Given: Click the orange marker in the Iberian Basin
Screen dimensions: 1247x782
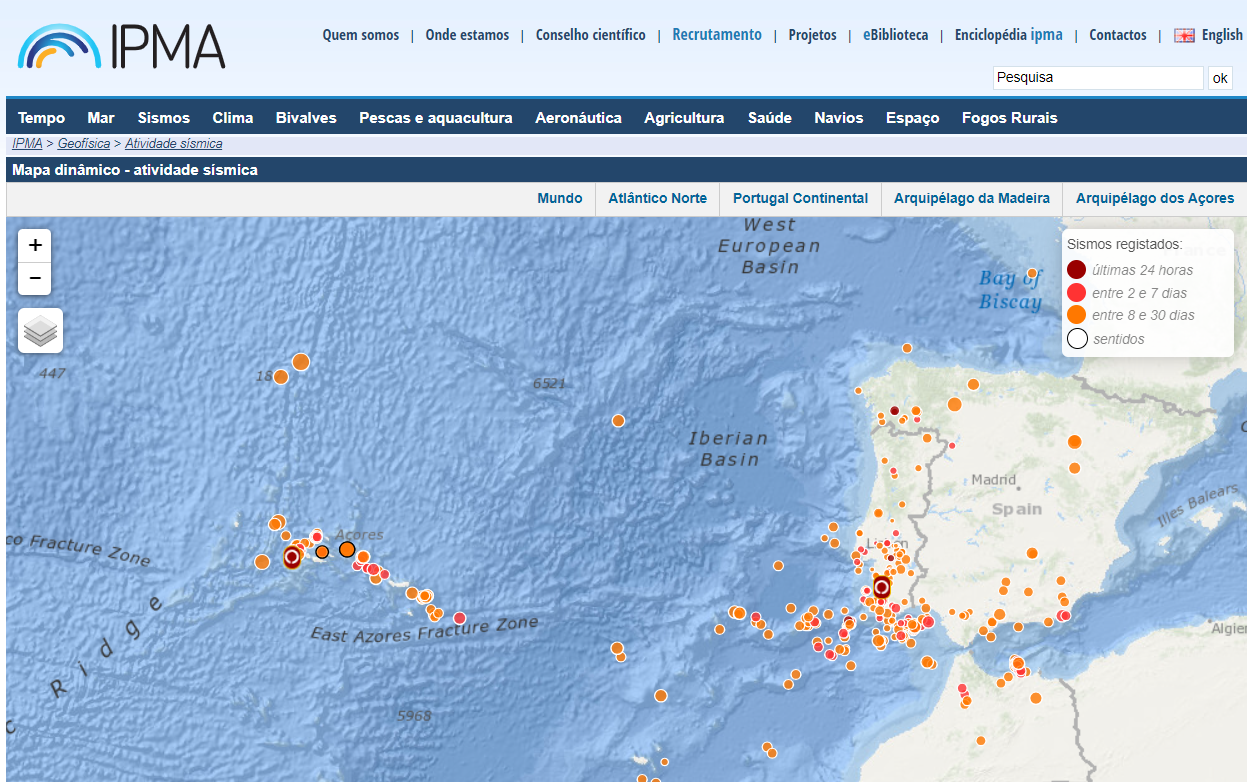Looking at the screenshot, I should point(618,420).
